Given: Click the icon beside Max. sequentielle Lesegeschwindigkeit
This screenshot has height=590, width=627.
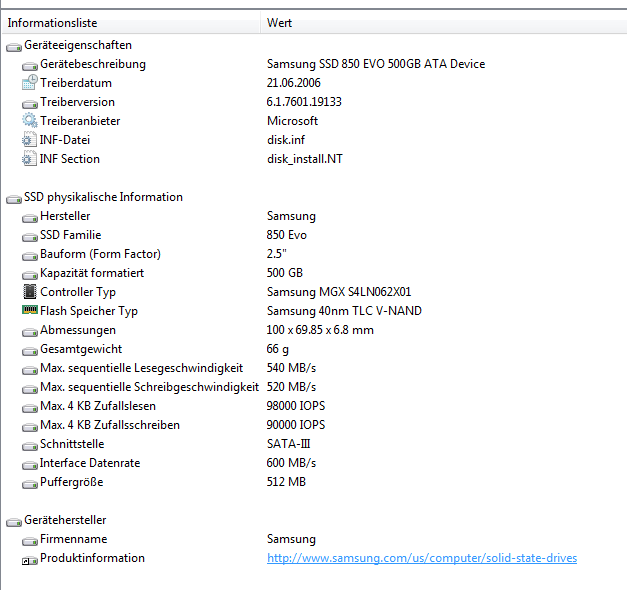Looking at the screenshot, I should pos(30,370).
